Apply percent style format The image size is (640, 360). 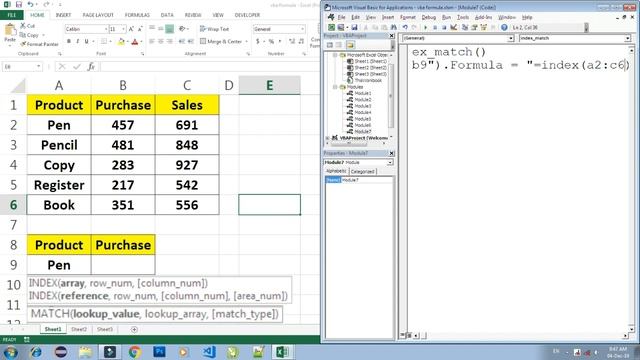pyautogui.click(x=271, y=41)
